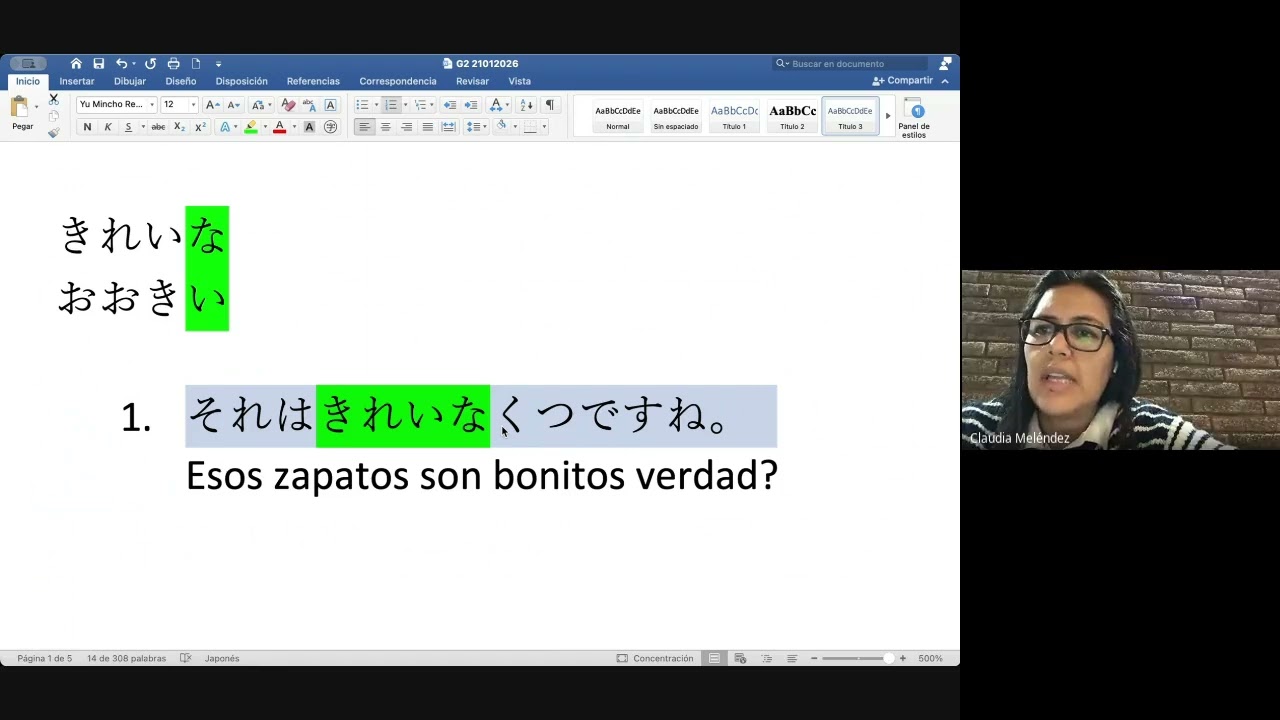
Task: Apply green text highlight color
Action: click(250, 127)
